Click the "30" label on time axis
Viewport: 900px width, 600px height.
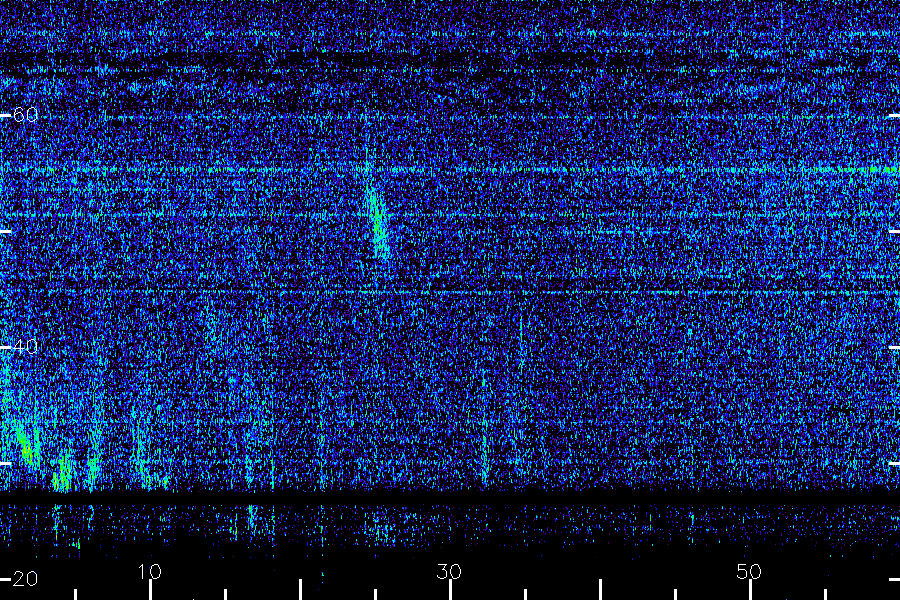449,572
